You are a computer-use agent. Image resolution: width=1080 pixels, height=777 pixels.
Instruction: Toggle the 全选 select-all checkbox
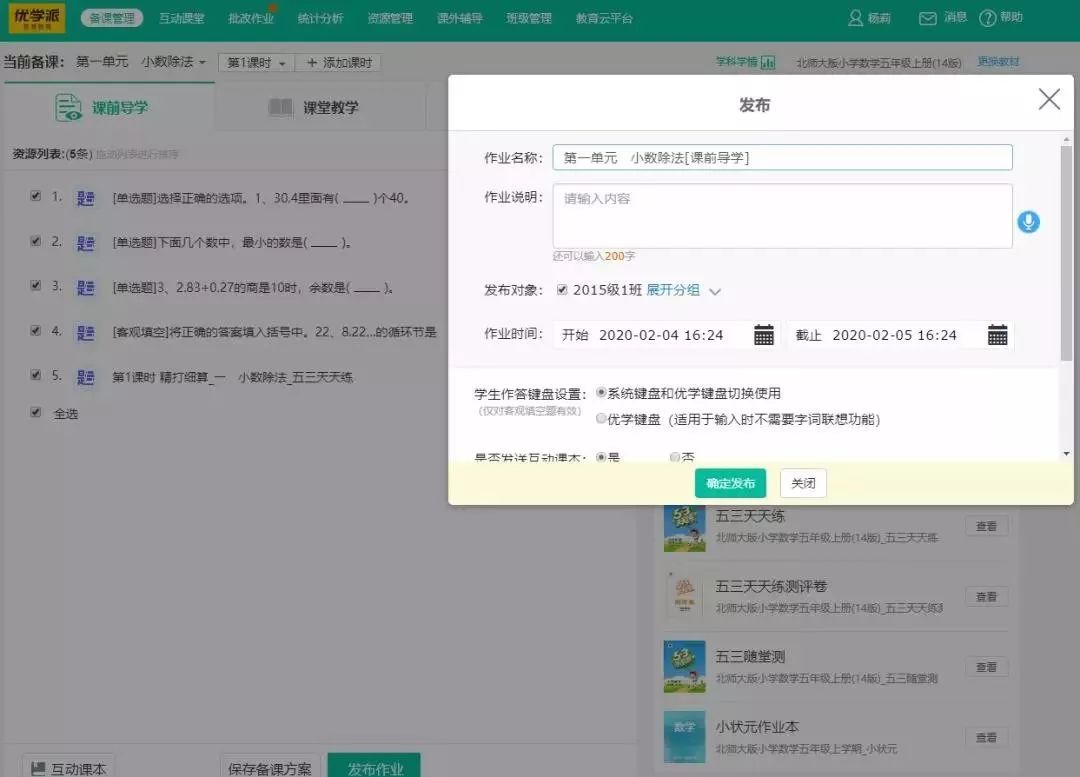coord(36,413)
